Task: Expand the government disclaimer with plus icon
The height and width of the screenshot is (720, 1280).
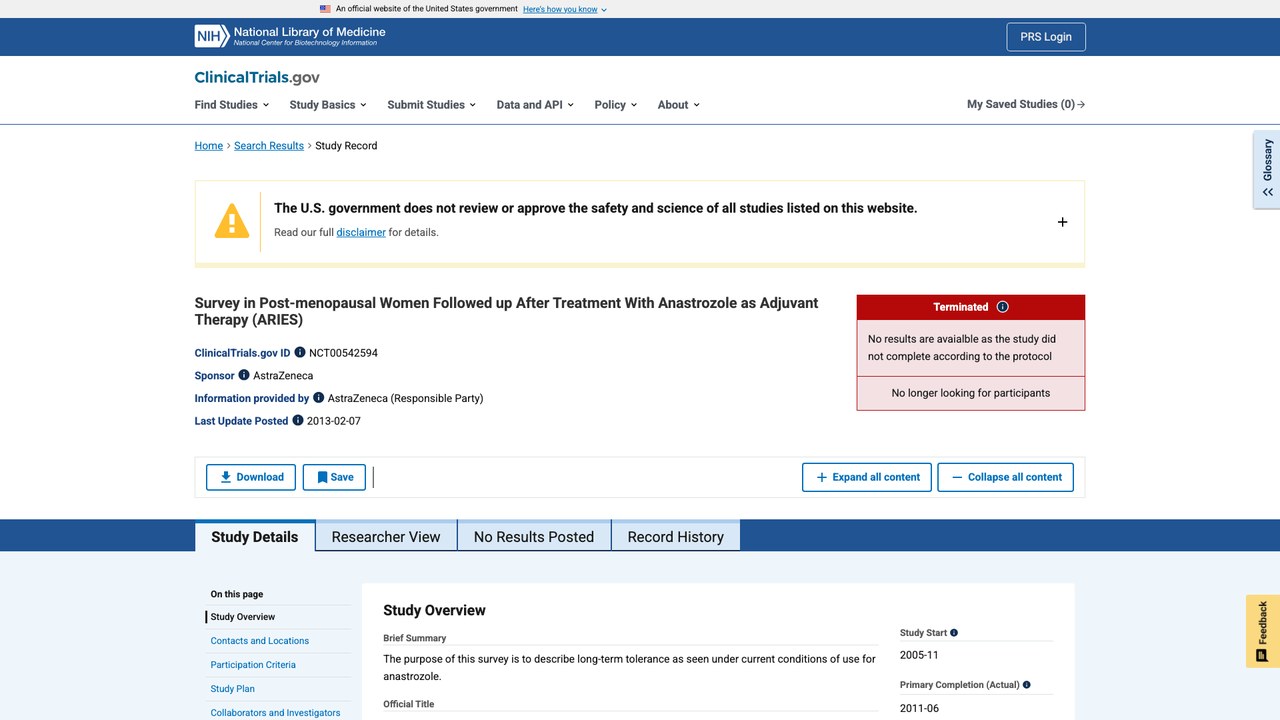Action: (x=1062, y=222)
